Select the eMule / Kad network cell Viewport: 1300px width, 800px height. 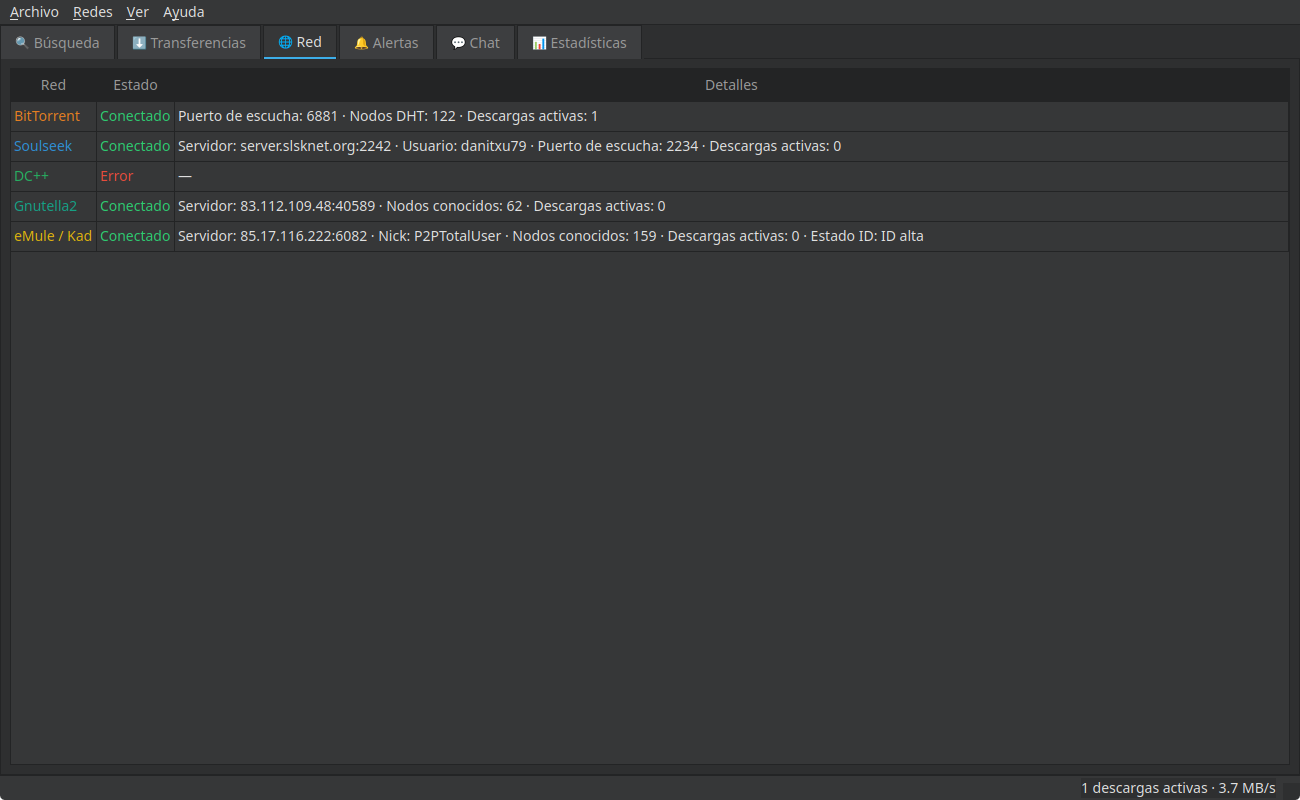53,236
